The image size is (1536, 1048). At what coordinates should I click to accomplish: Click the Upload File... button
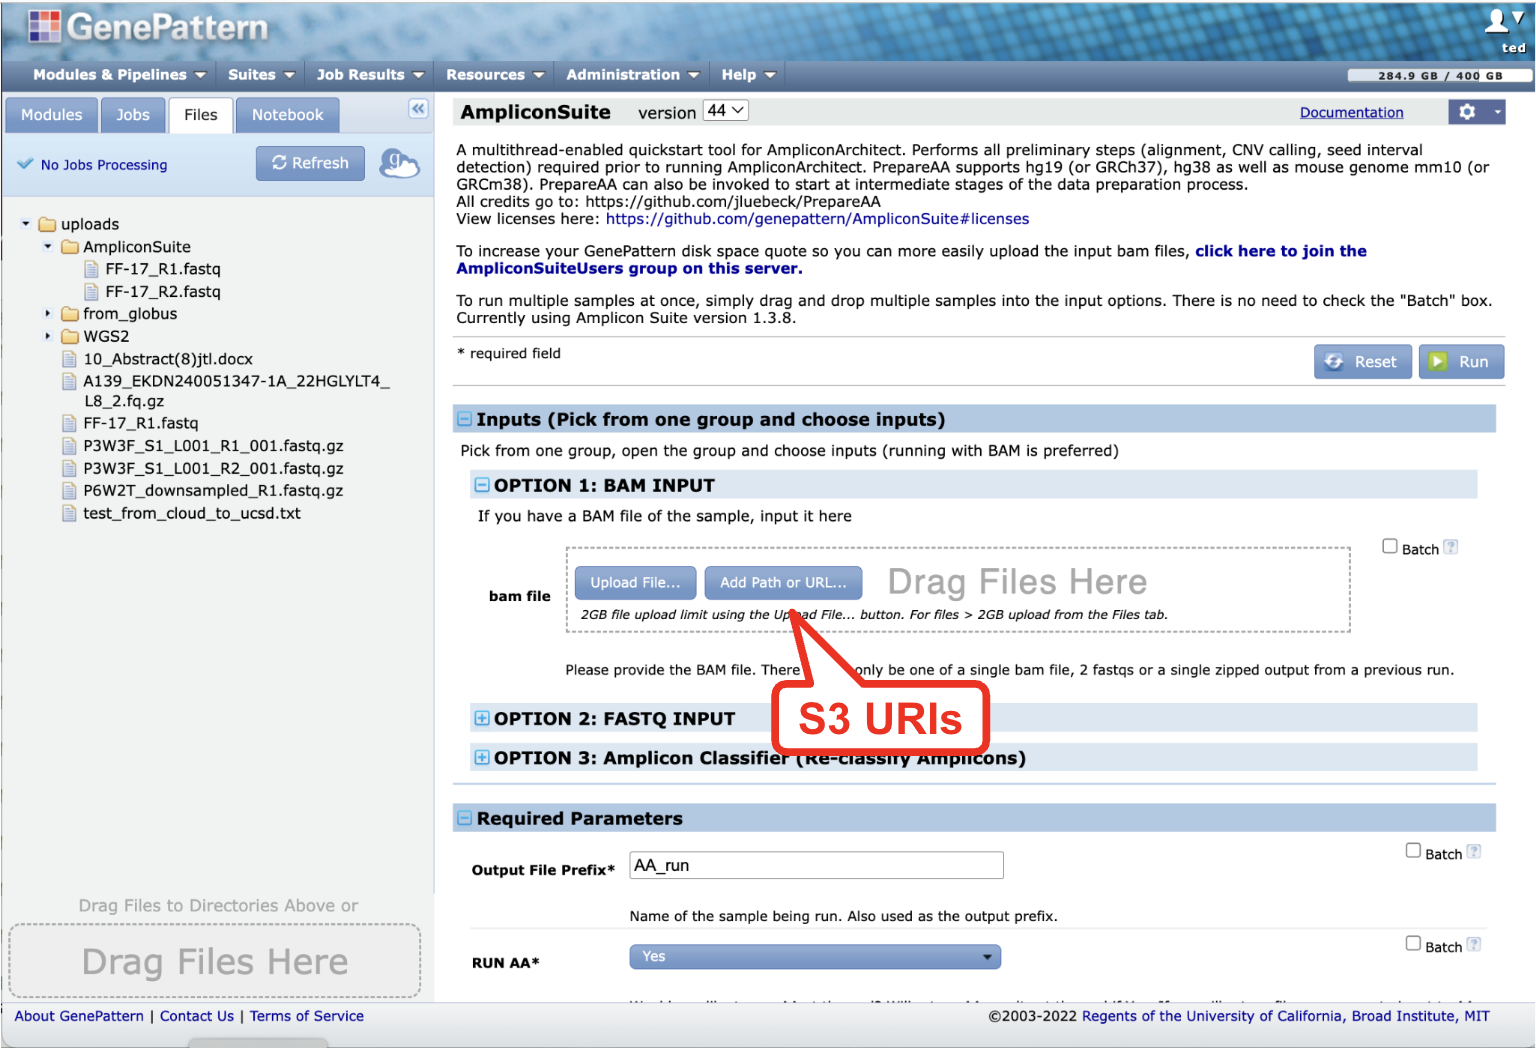coord(635,582)
